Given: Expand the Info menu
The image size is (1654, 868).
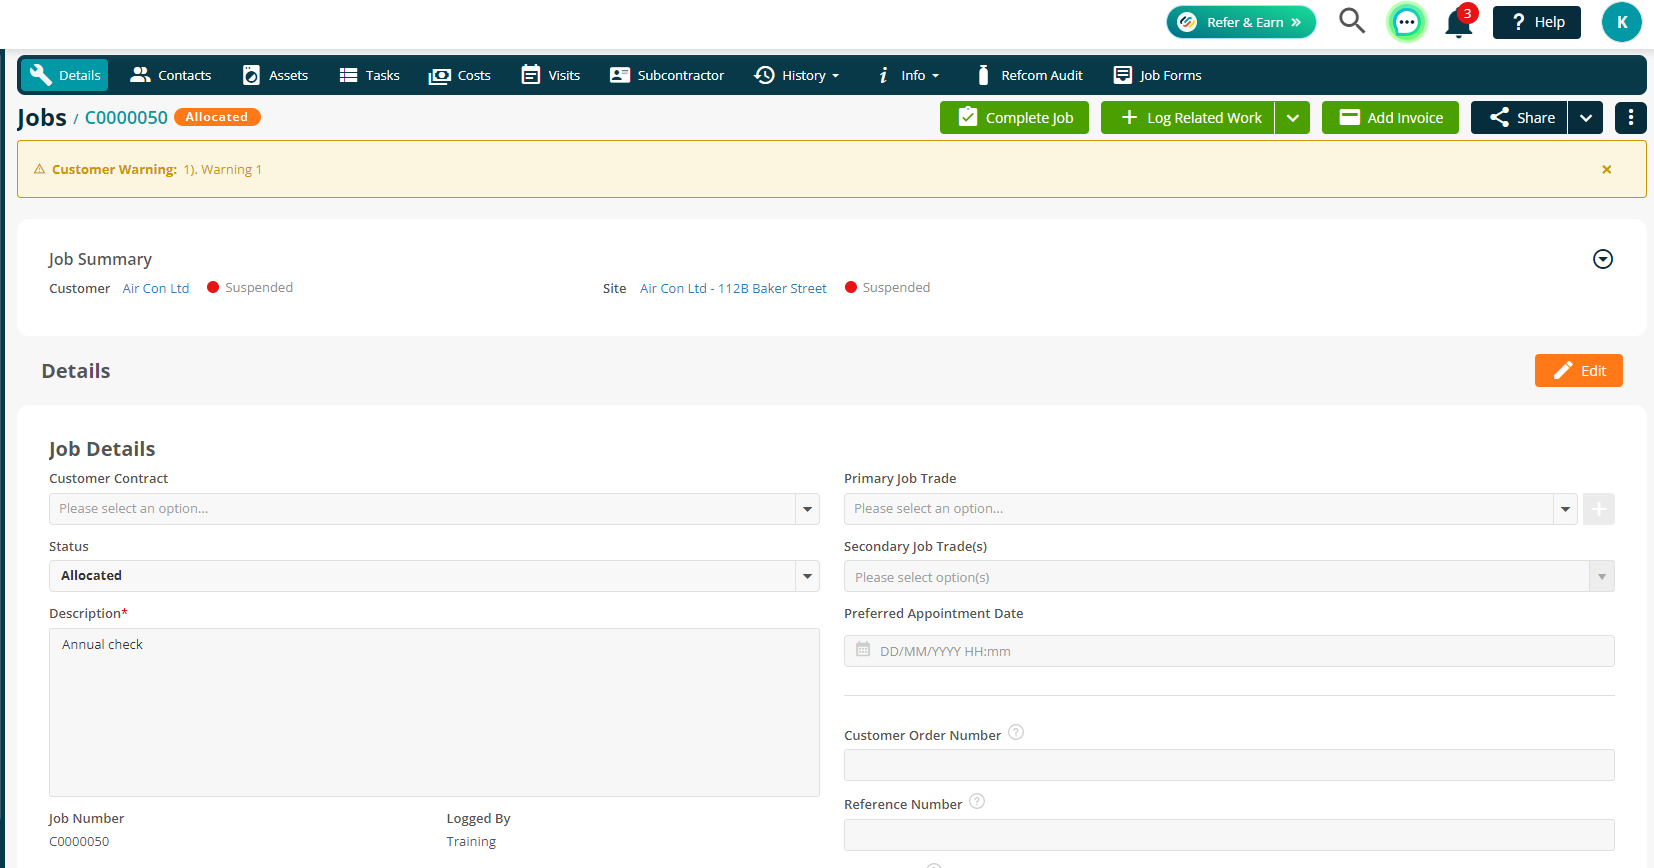Looking at the screenshot, I should tap(908, 75).
